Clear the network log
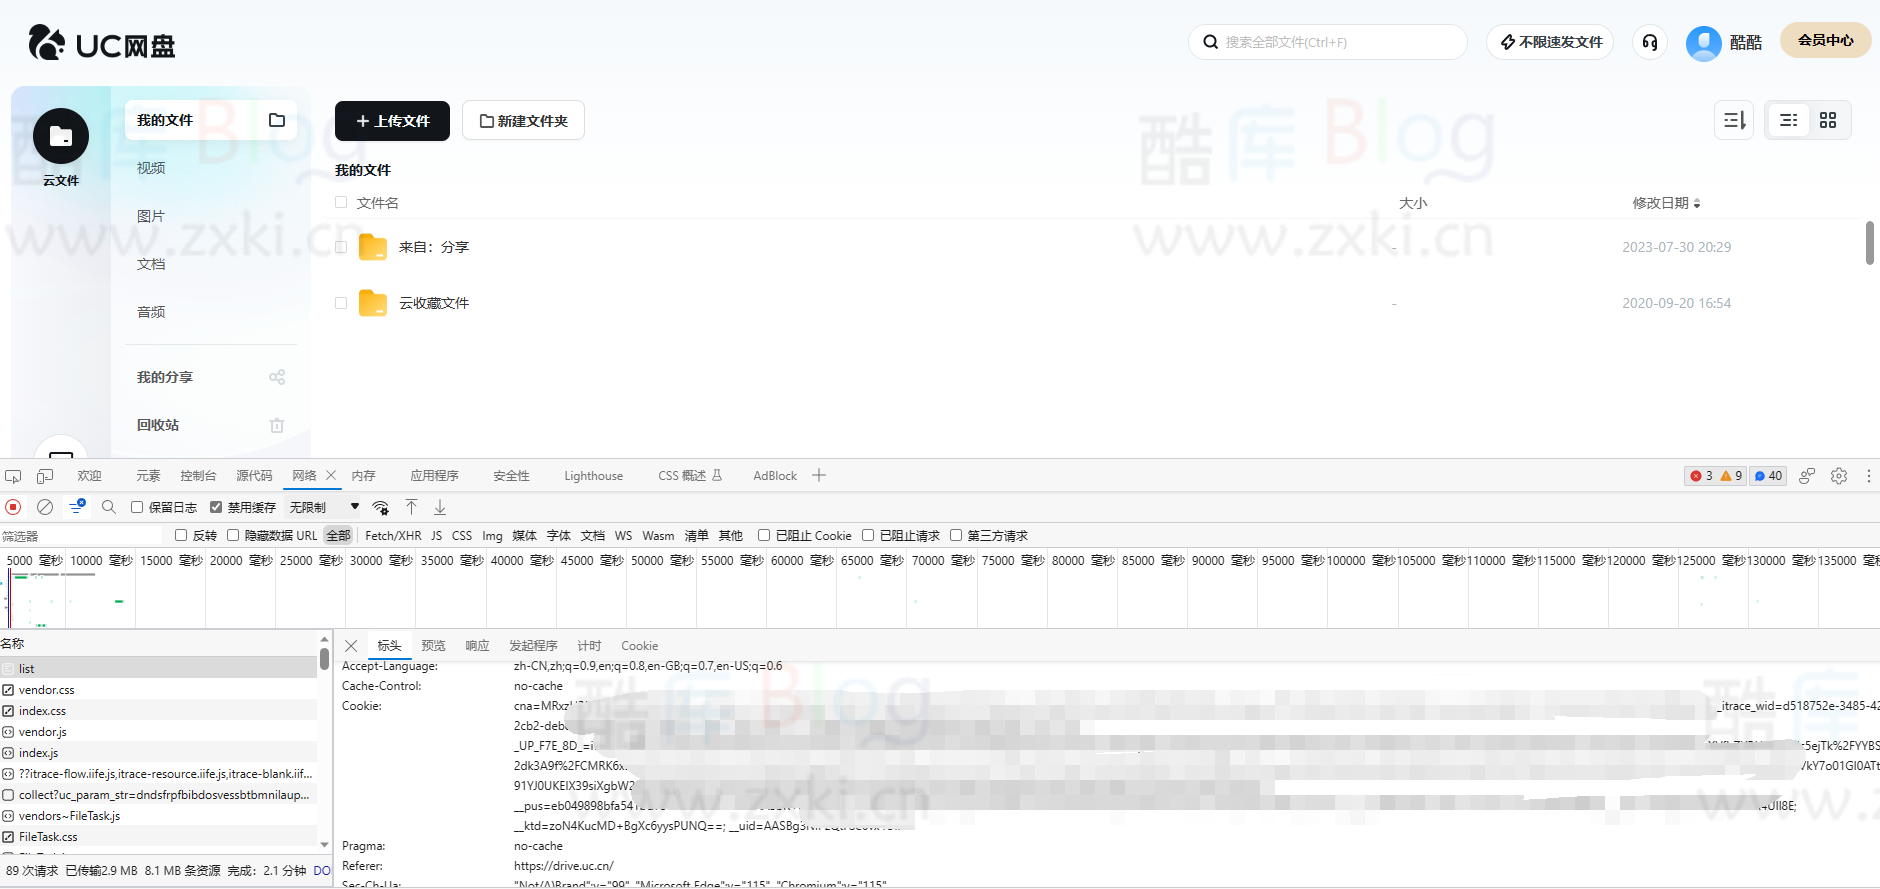Image resolution: width=1880 pixels, height=889 pixels. (45, 507)
